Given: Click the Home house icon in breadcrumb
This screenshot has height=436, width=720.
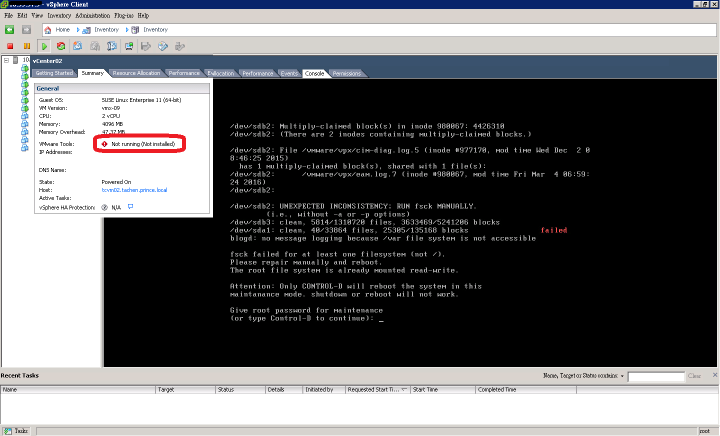Looking at the screenshot, I should (48, 30).
